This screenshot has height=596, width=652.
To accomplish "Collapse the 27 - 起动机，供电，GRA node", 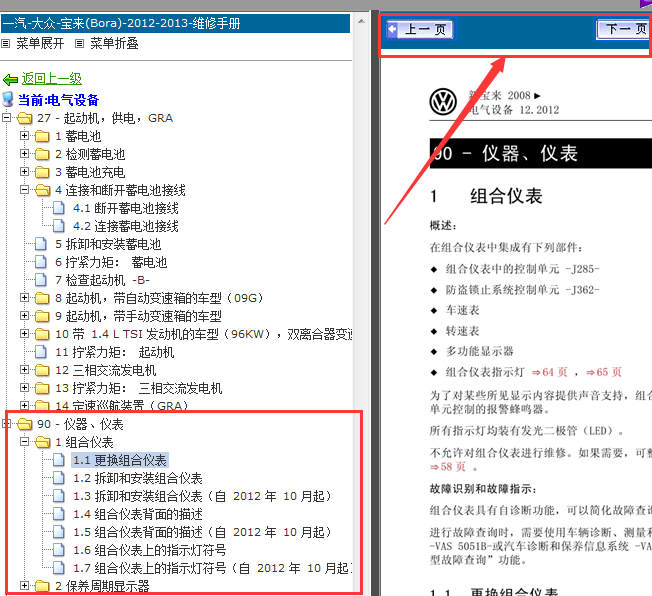I will [x=6, y=118].
